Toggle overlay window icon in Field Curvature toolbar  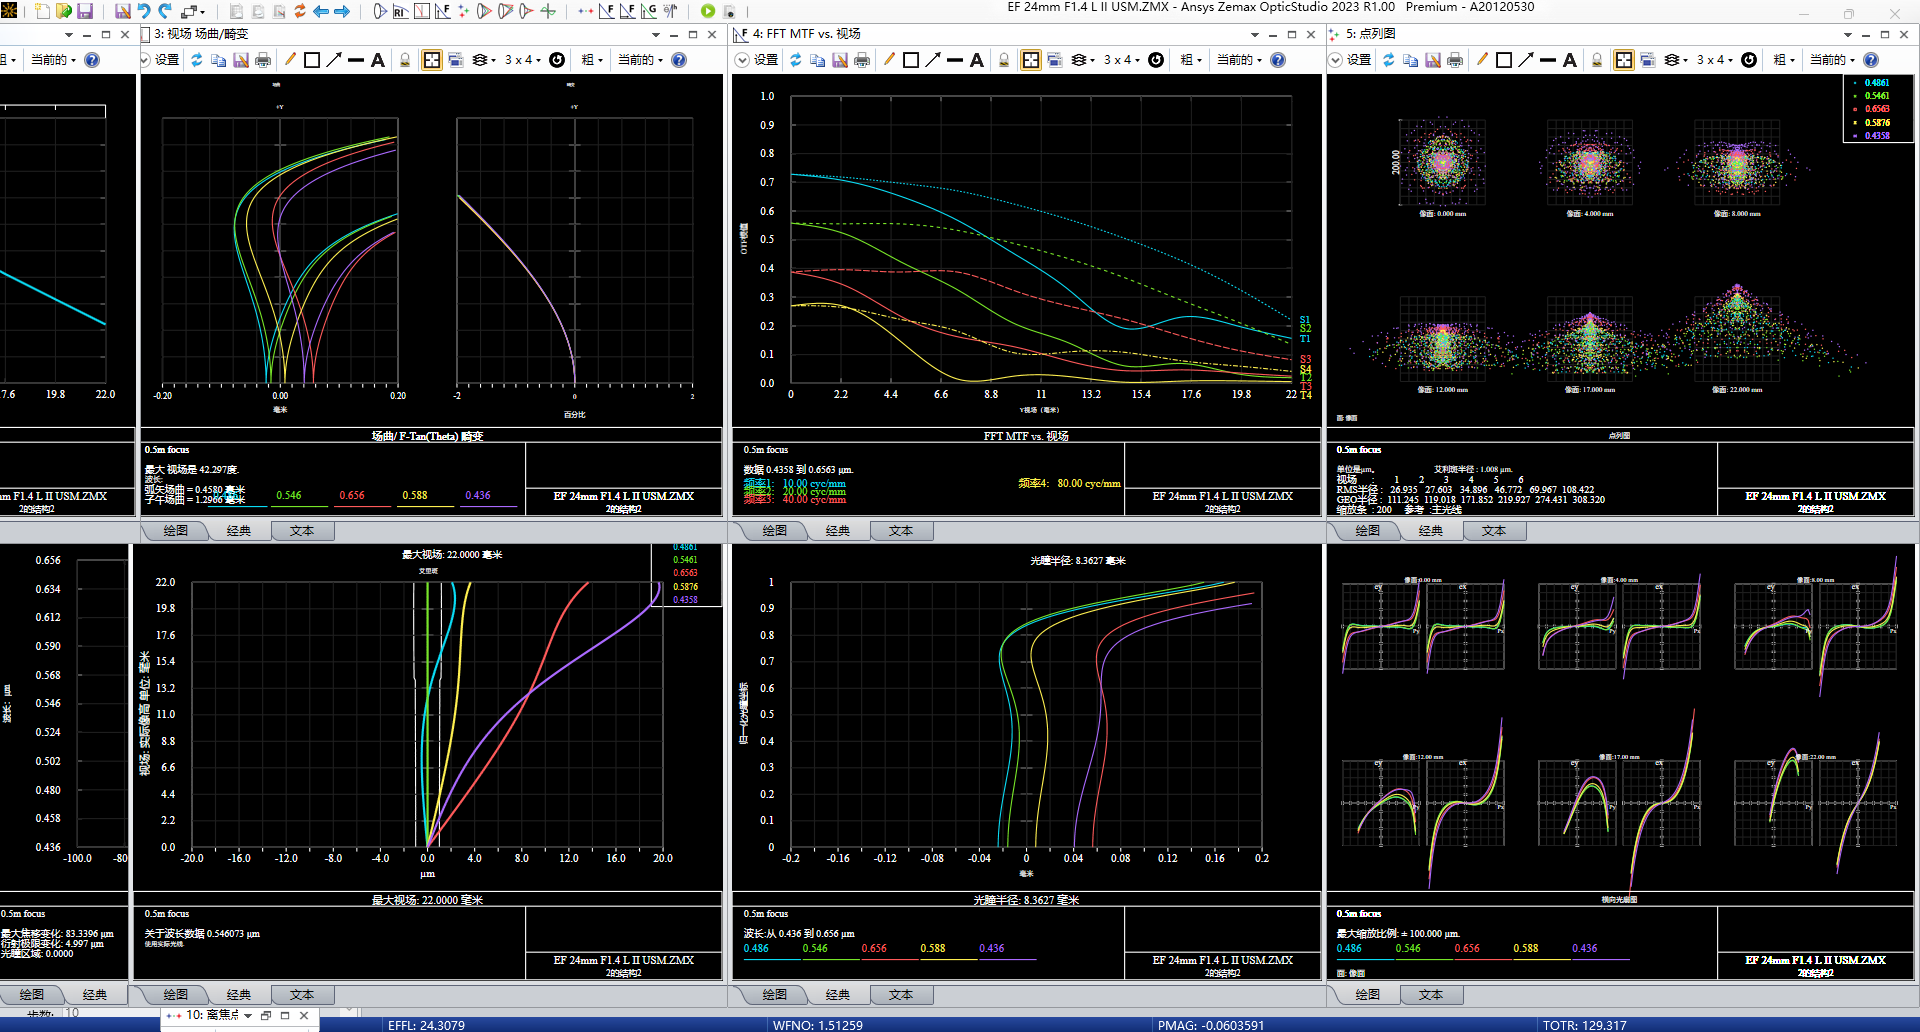pos(455,60)
